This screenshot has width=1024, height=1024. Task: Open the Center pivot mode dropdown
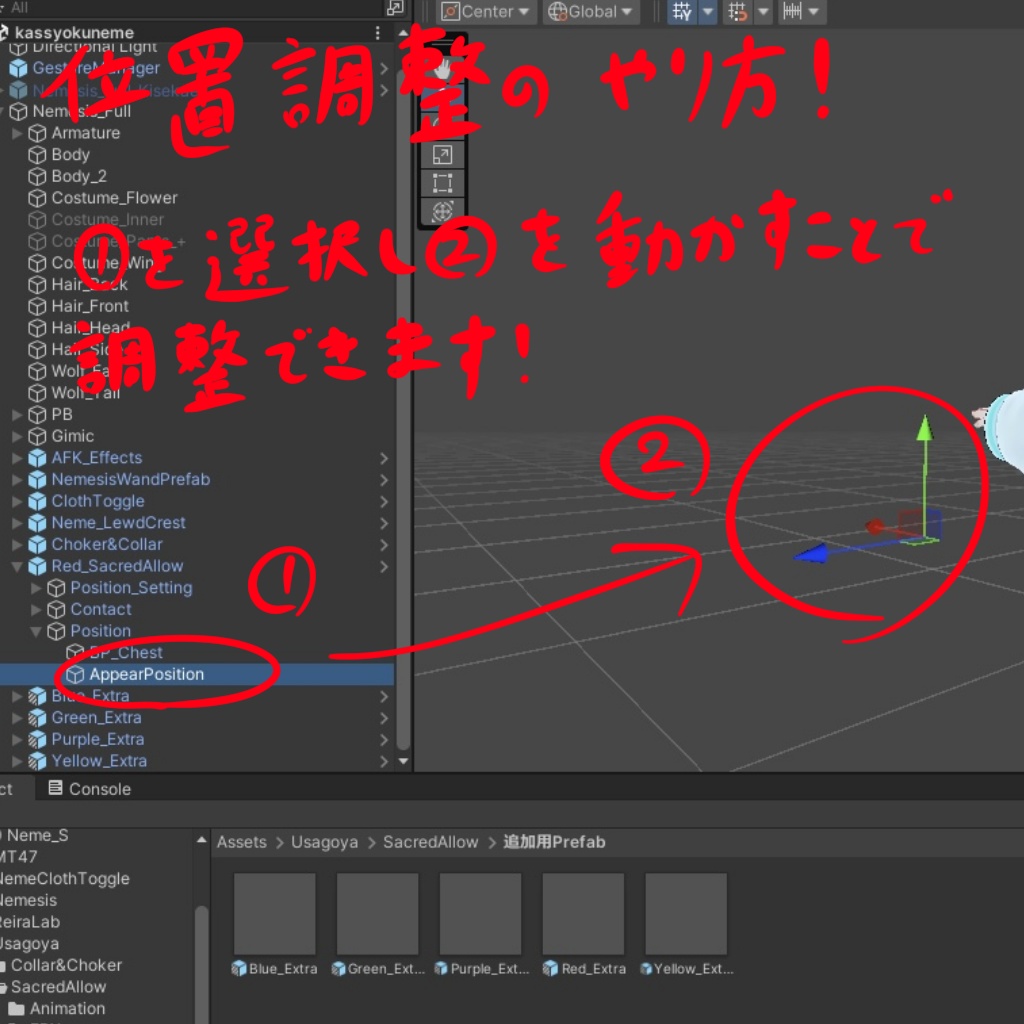click(485, 11)
